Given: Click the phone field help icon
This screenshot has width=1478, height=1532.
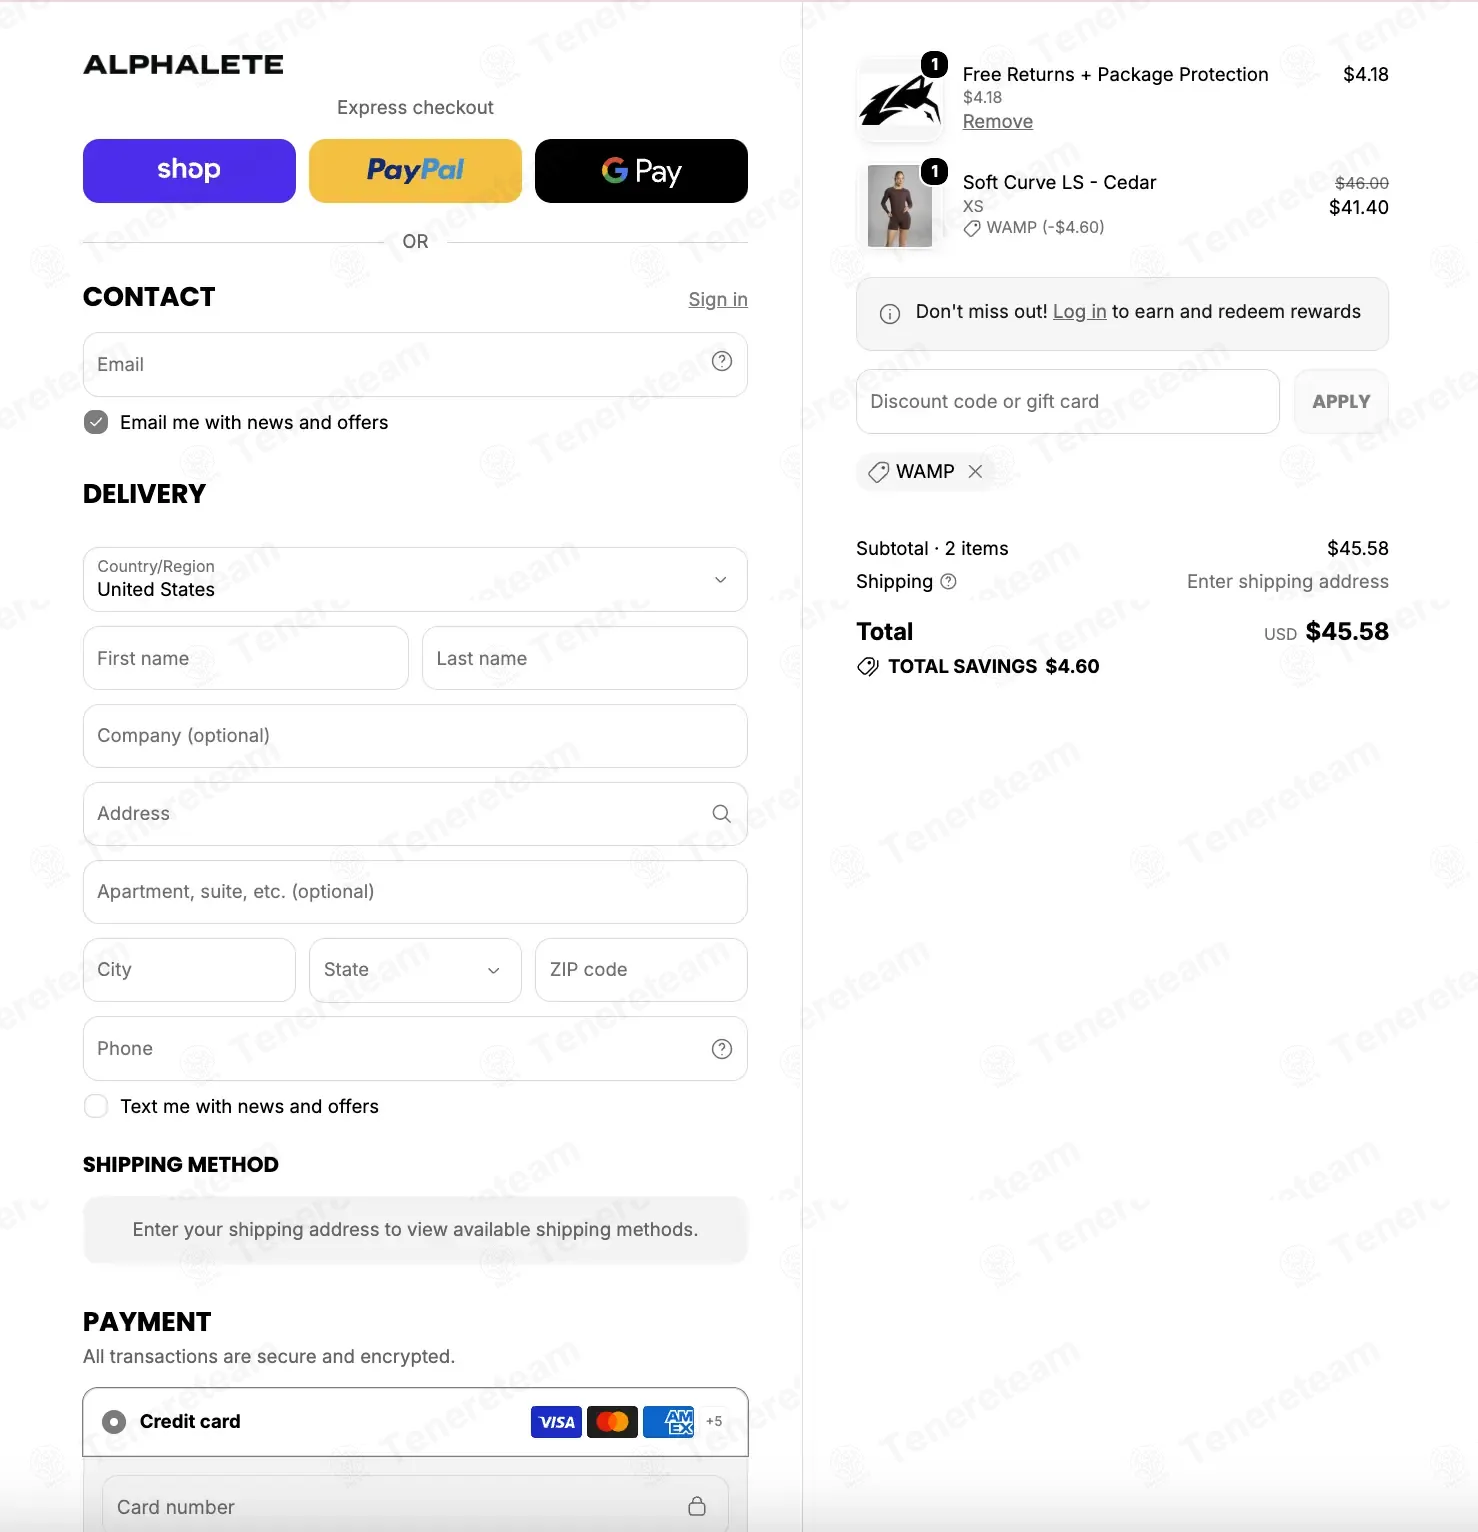Looking at the screenshot, I should [721, 1049].
